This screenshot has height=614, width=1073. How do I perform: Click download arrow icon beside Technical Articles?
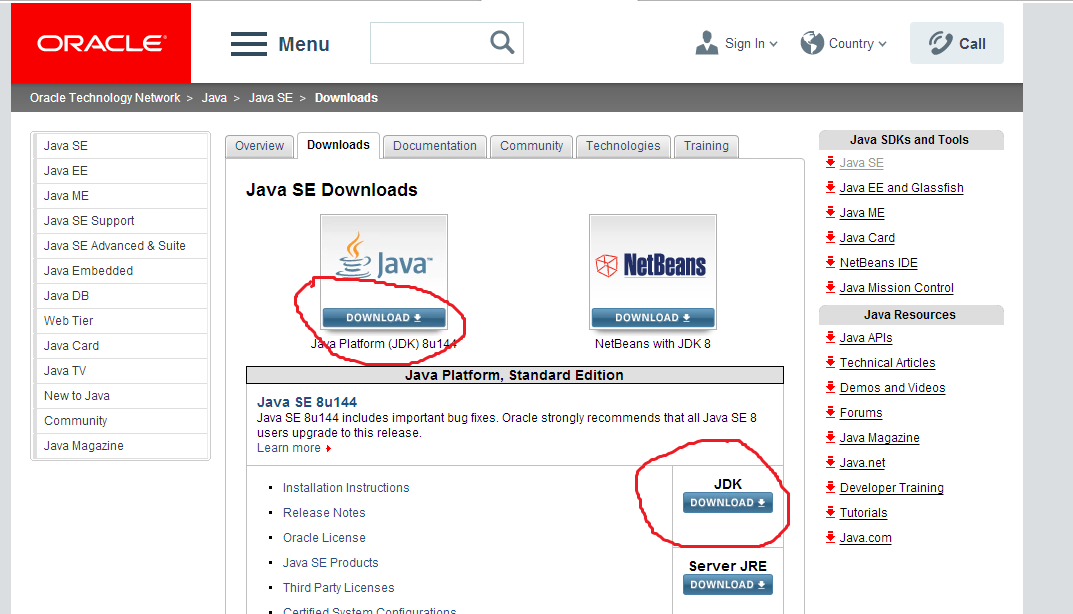pyautogui.click(x=830, y=362)
